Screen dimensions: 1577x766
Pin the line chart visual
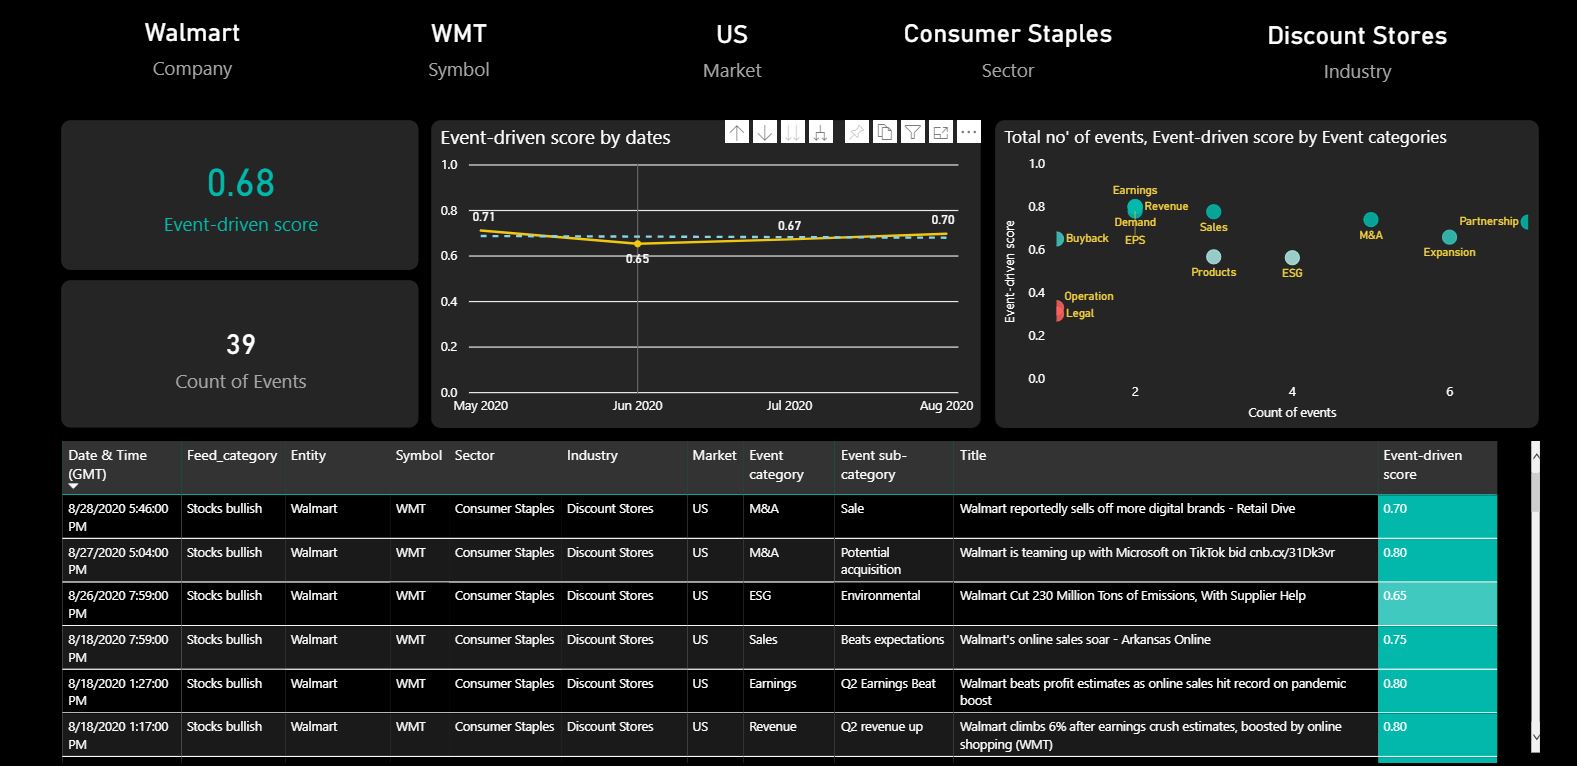point(857,132)
